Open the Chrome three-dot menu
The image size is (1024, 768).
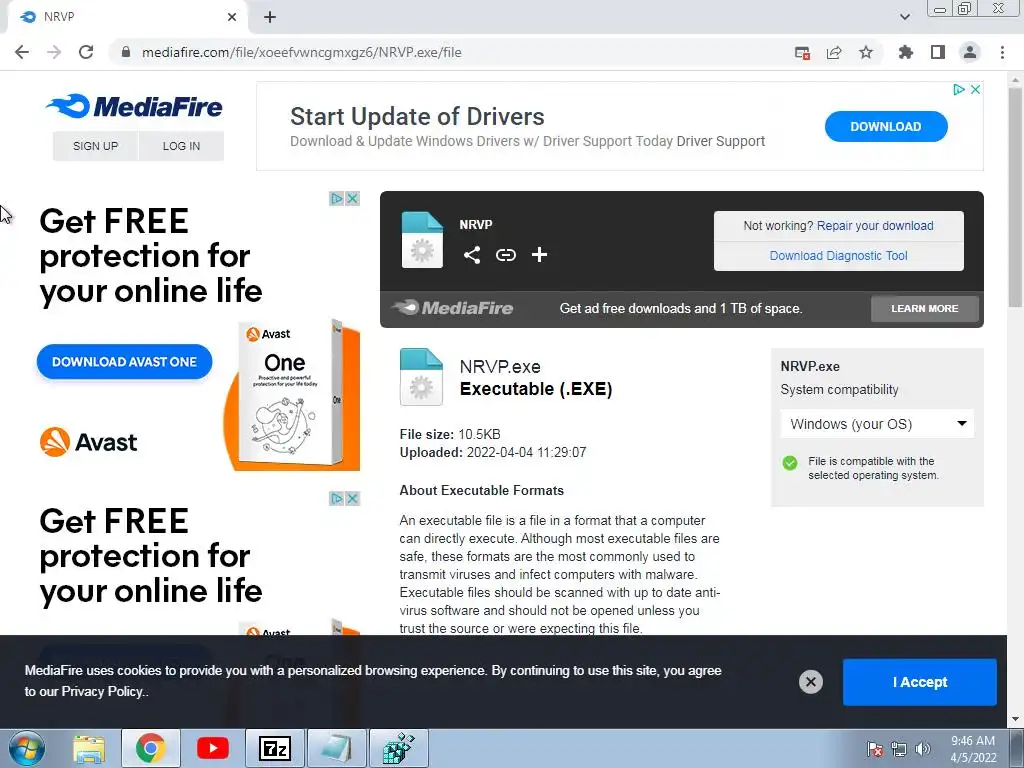1002,52
